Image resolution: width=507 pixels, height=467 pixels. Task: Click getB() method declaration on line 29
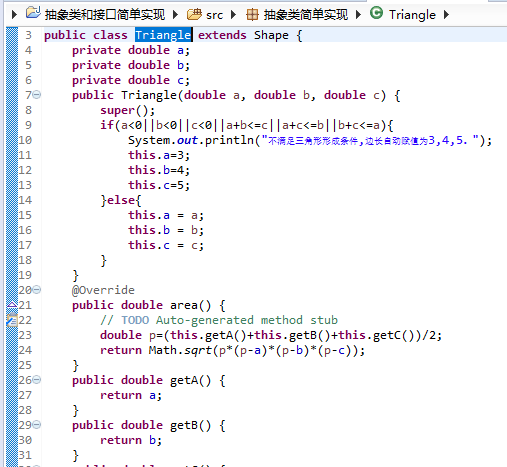[x=149, y=425]
